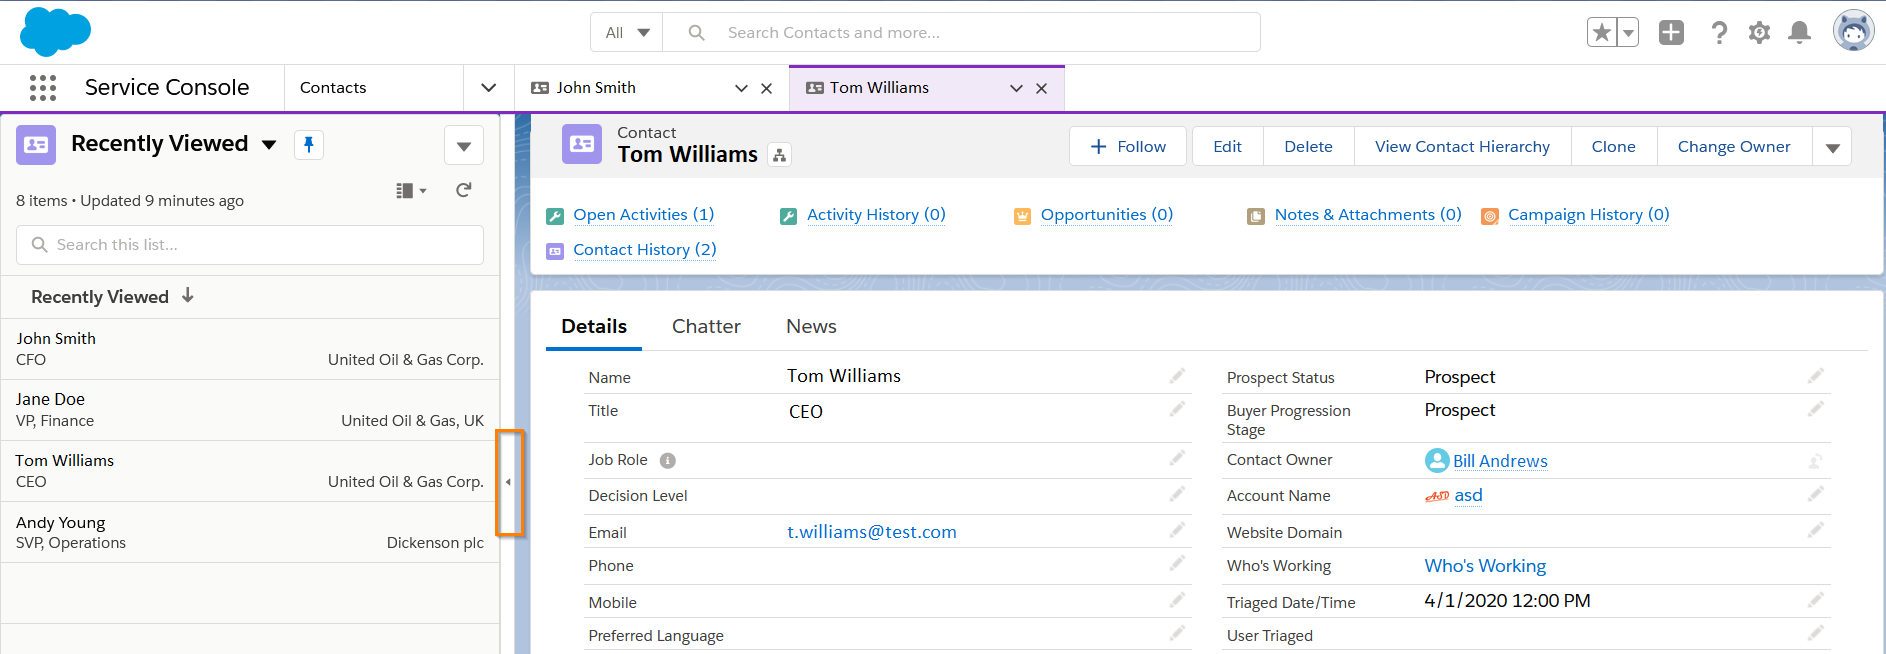Click the global actions plus icon
Screen dimensions: 1886x654
coord(1671,33)
